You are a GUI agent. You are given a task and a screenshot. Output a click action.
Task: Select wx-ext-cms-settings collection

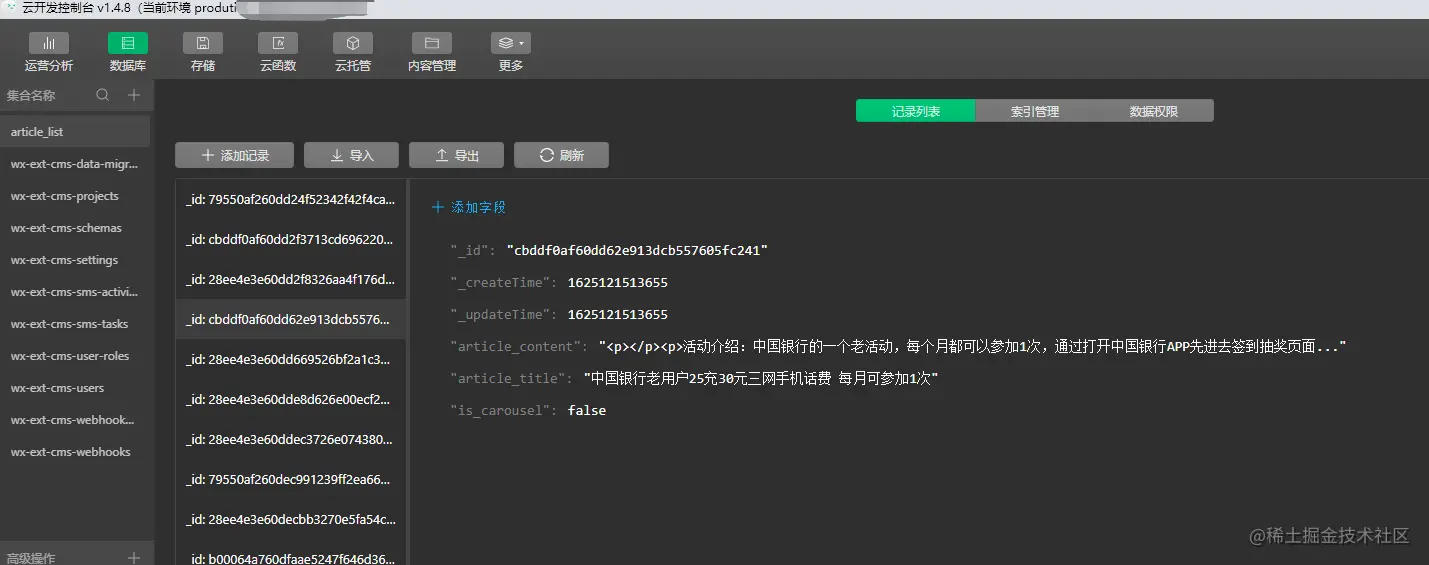(x=75, y=259)
